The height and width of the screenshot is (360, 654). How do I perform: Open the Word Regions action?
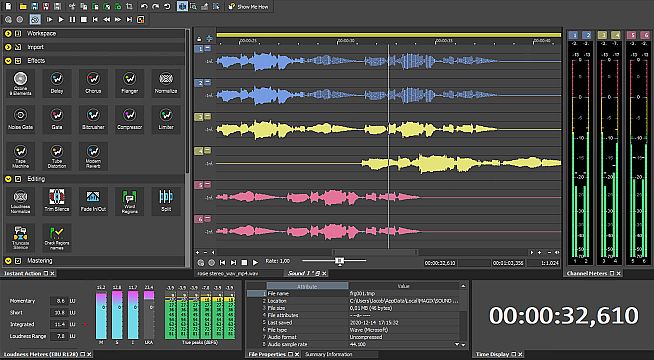(x=129, y=201)
